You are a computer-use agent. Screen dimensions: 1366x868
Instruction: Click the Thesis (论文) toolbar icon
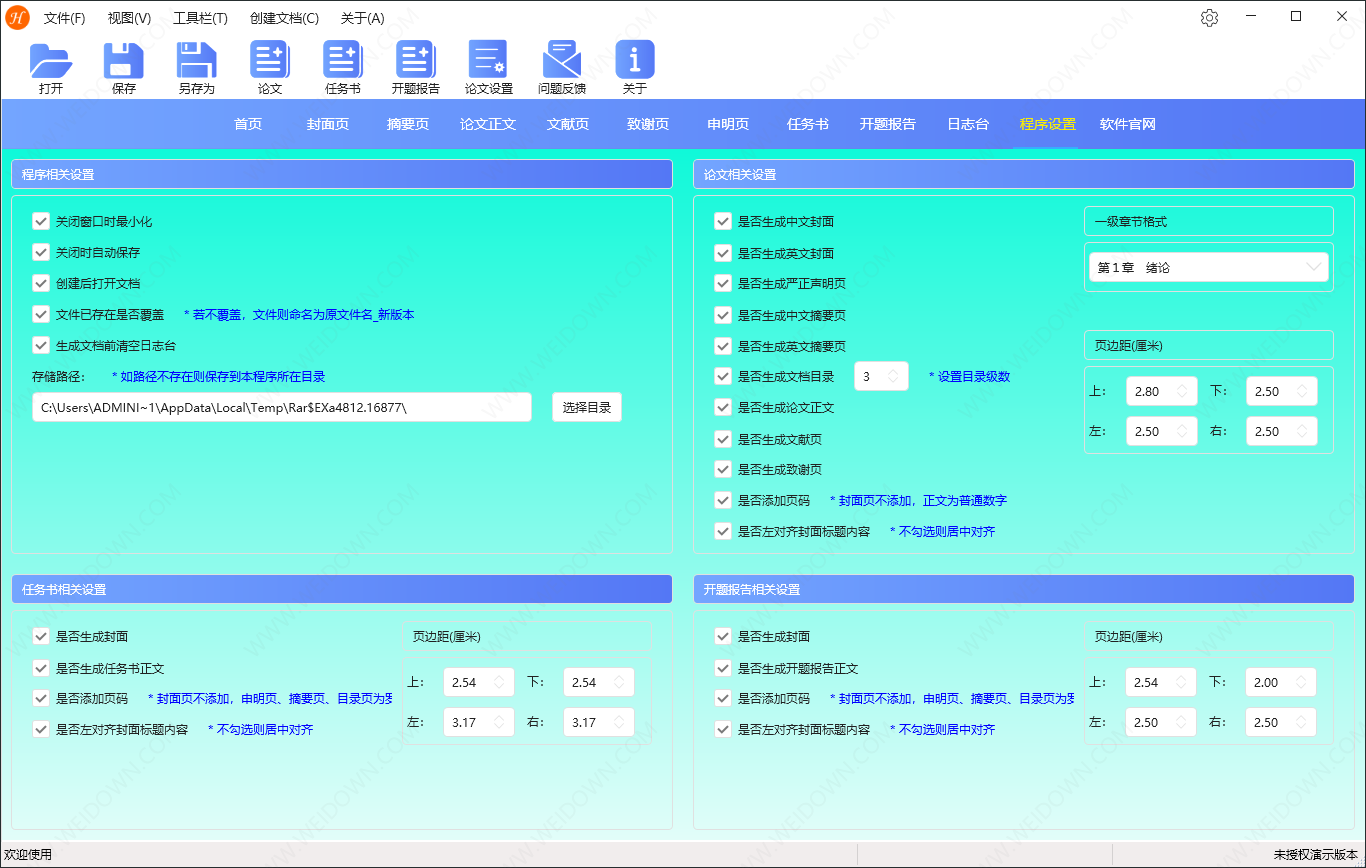coord(270,60)
